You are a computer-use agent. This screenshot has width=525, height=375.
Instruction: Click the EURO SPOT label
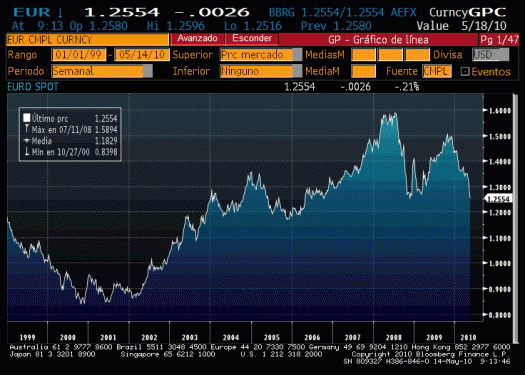pos(33,87)
